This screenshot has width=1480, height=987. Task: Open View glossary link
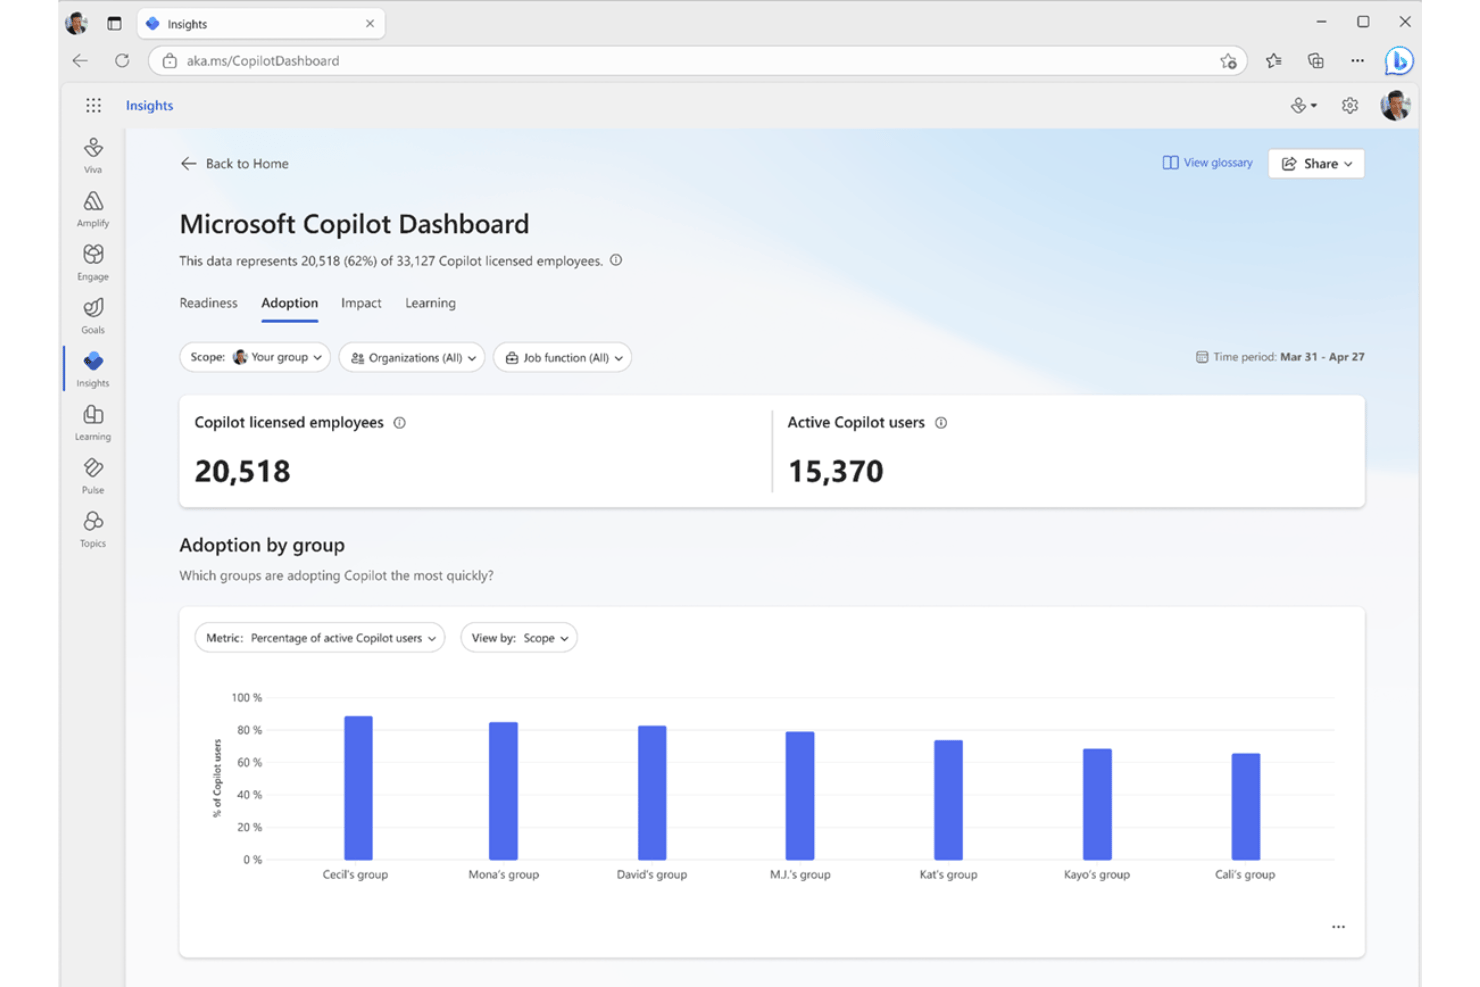pos(1207,163)
